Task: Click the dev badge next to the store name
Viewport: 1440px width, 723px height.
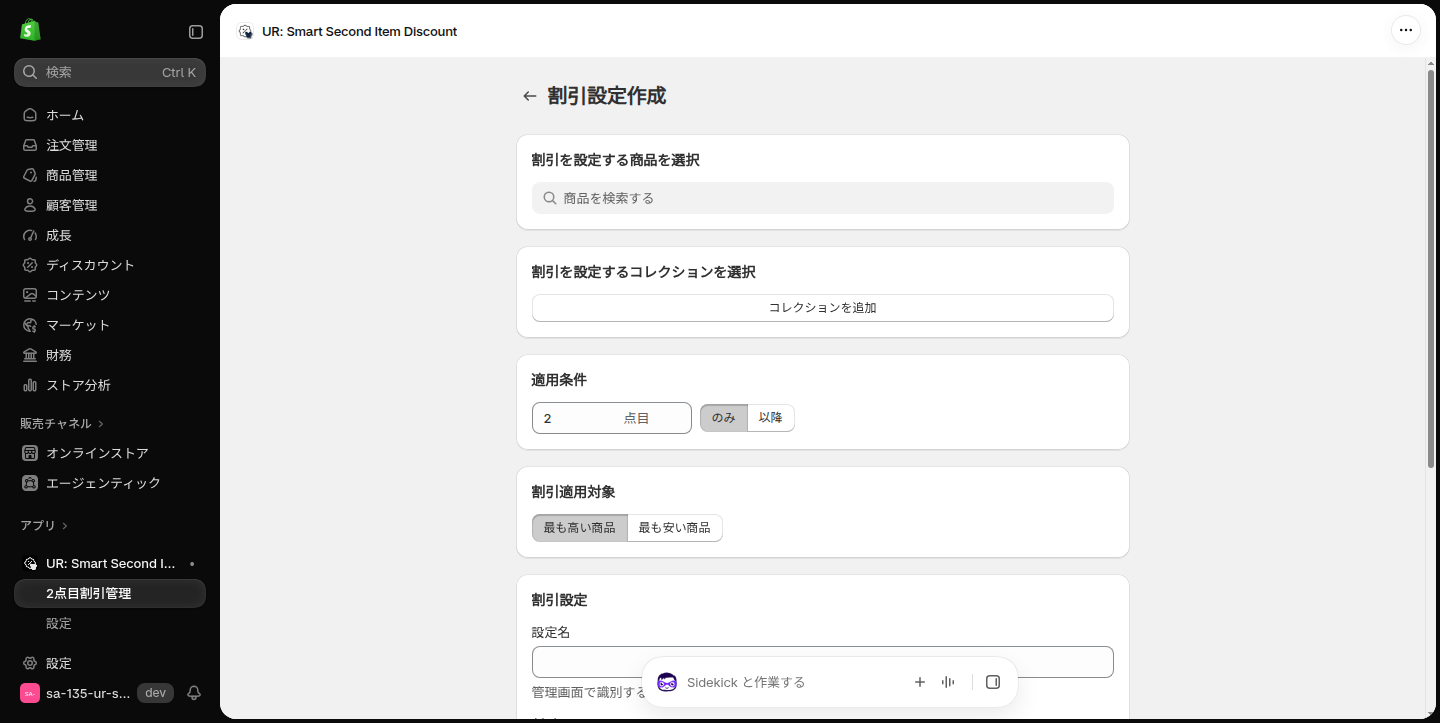Action: 155,693
